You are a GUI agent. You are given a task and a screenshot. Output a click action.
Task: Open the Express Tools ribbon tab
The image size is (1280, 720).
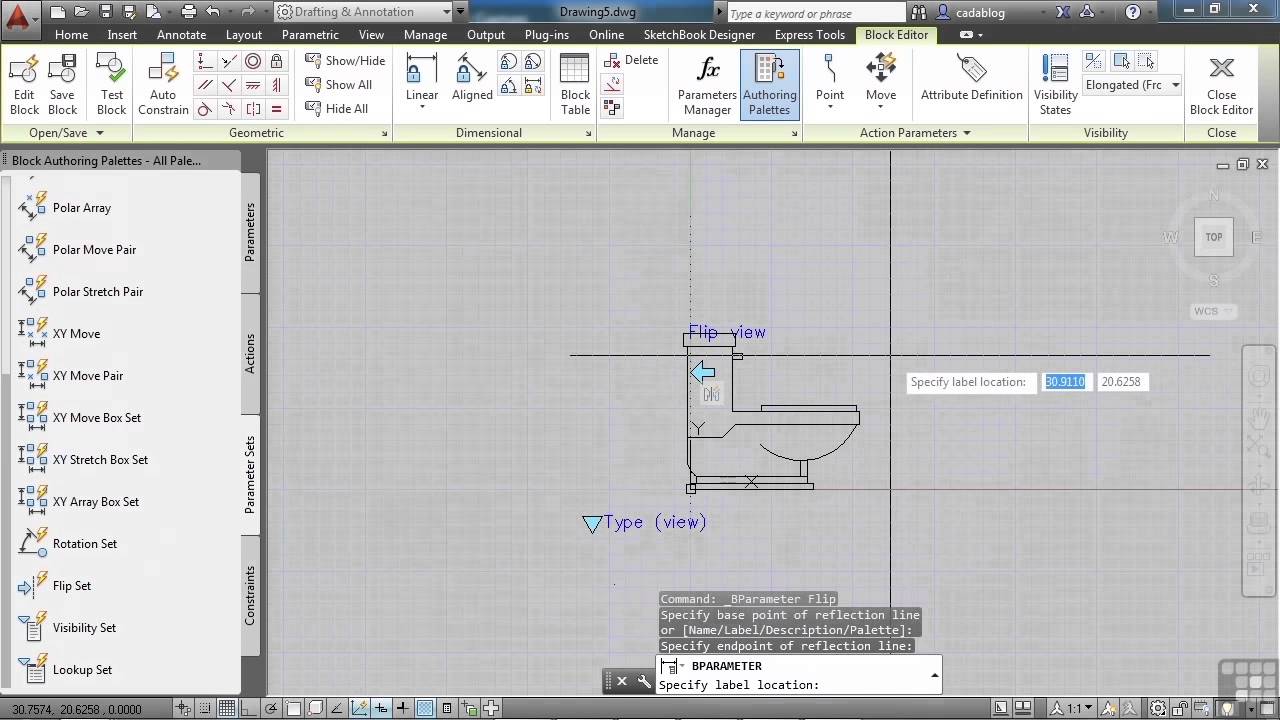pyautogui.click(x=810, y=34)
